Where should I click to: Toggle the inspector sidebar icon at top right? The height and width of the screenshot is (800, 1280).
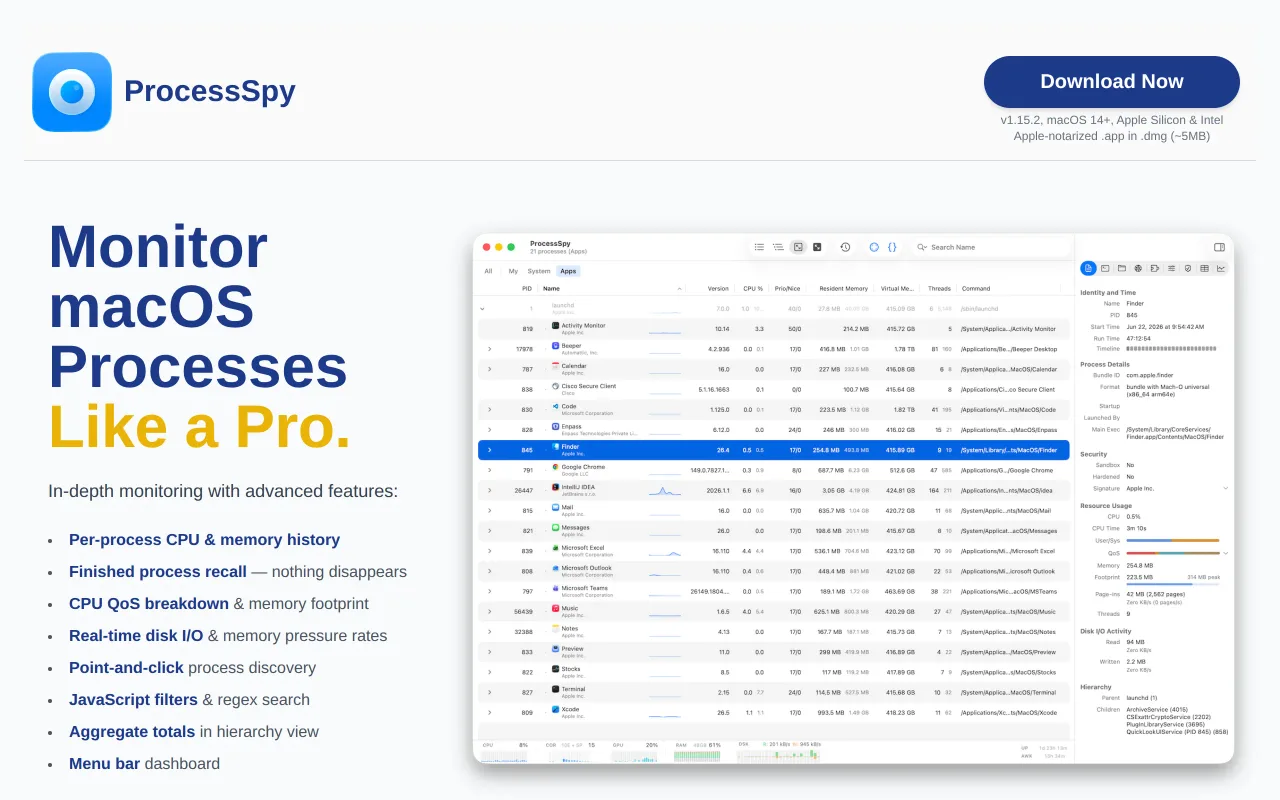tap(1219, 247)
